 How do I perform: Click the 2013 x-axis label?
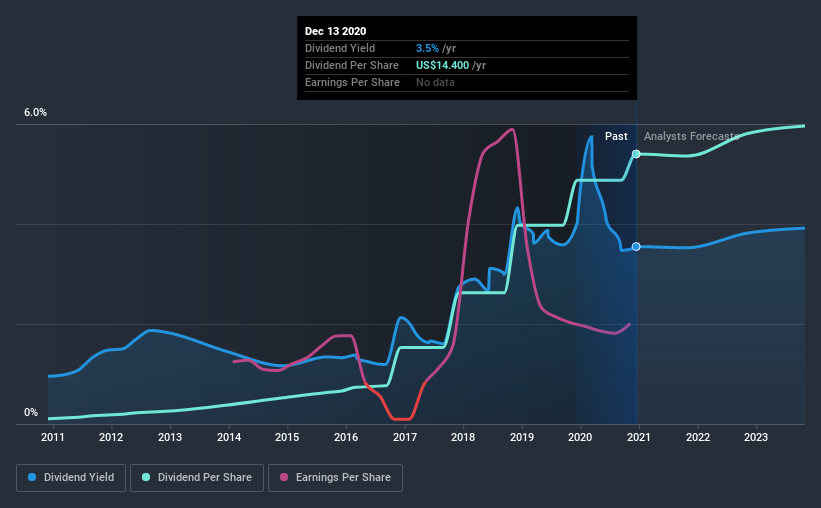coord(170,437)
